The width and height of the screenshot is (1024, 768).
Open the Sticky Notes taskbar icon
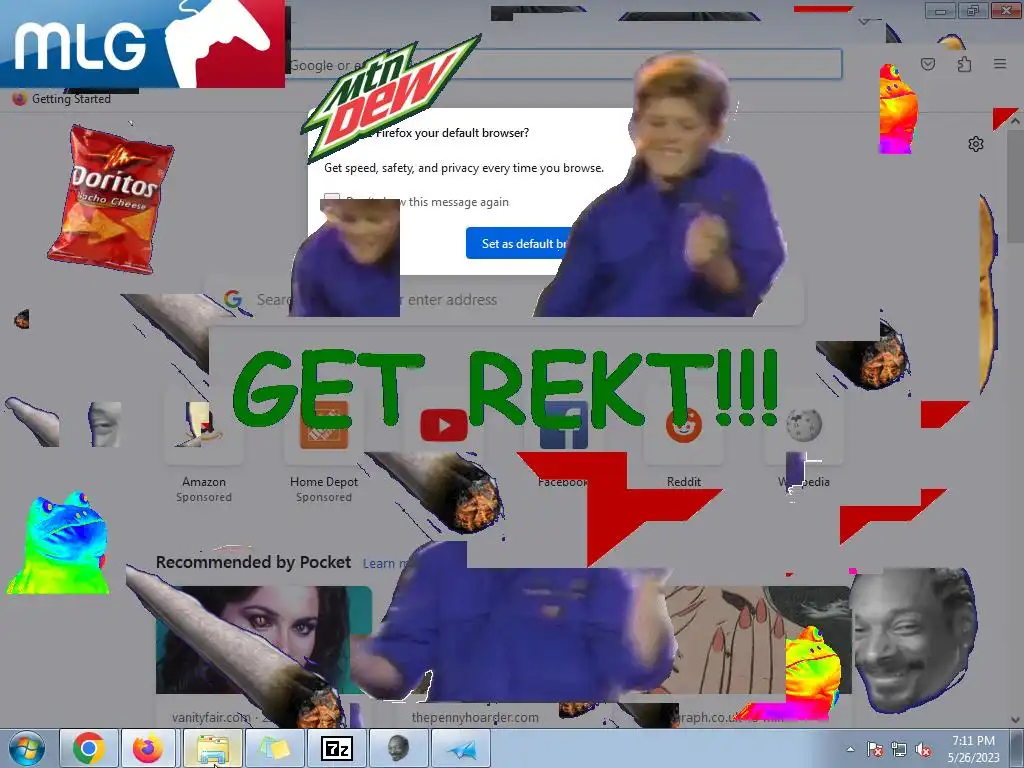[275, 748]
